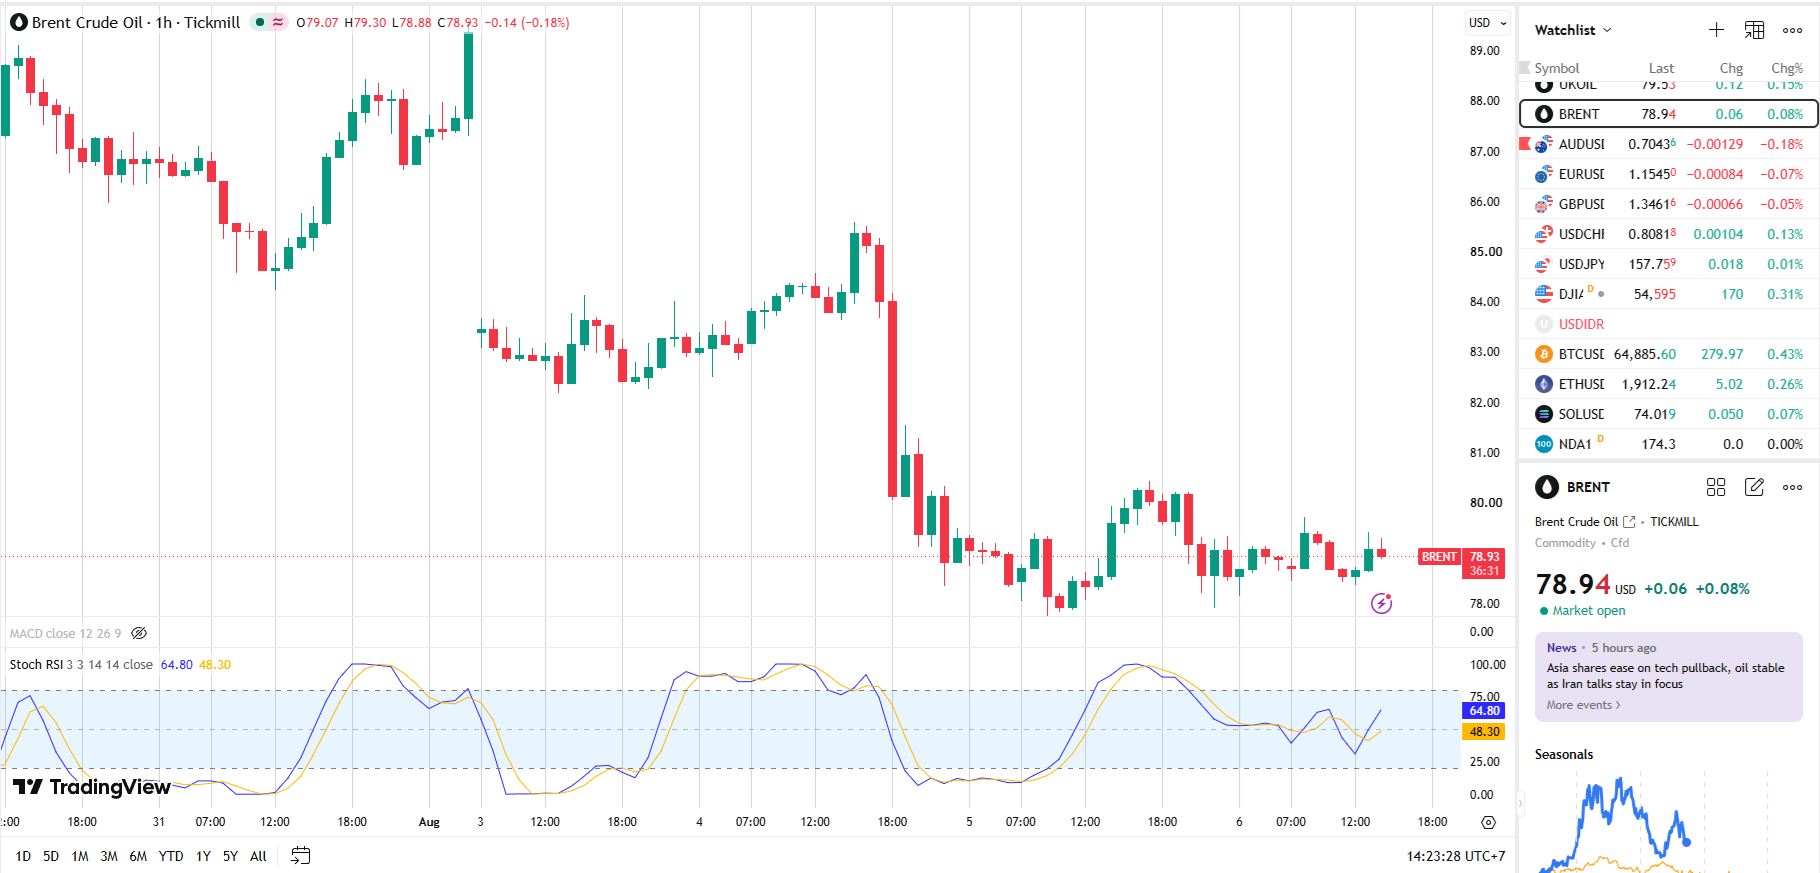Toggle the AUDUSD red flag marker
This screenshot has height=873, width=1820.
coord(1524,144)
